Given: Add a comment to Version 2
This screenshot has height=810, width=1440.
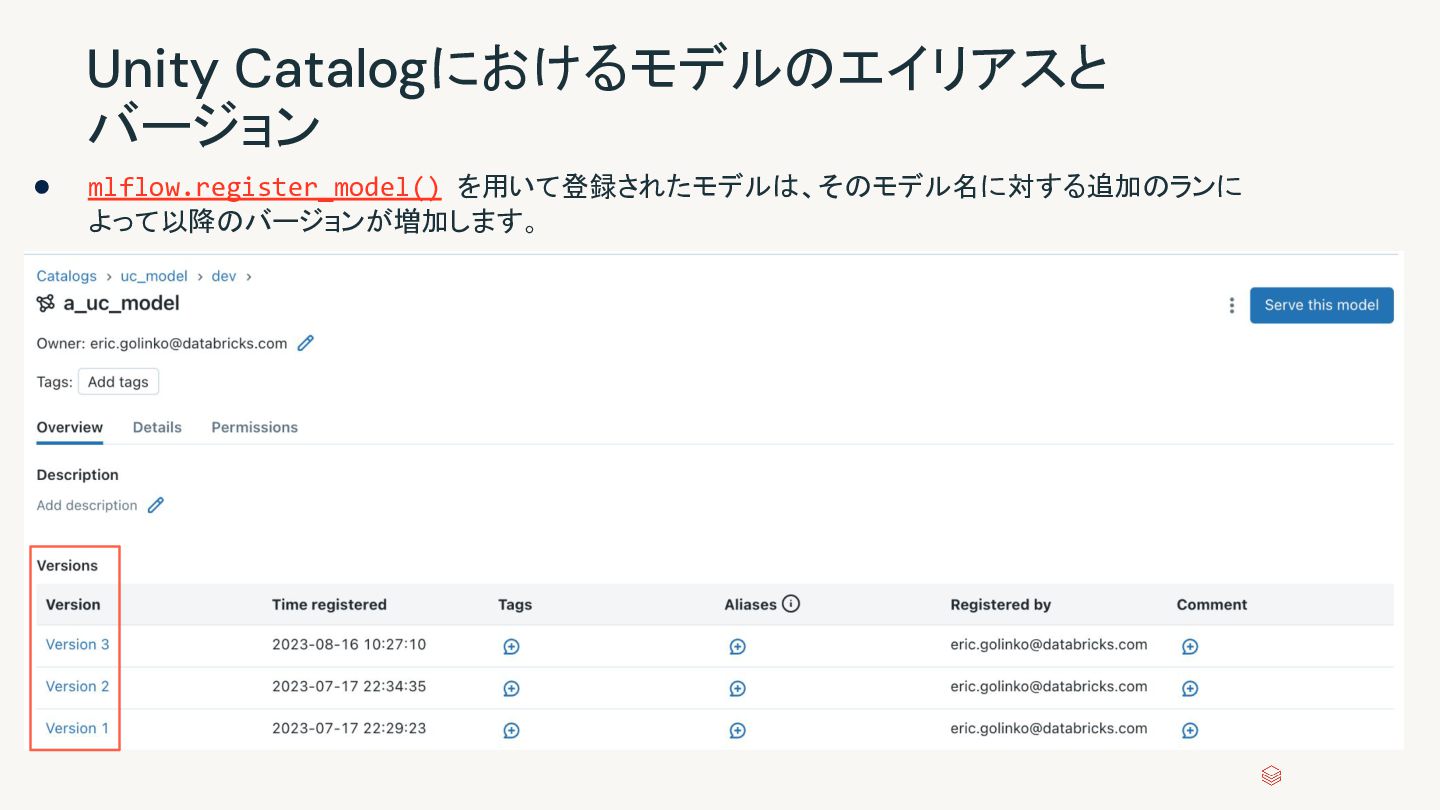Looking at the screenshot, I should (1190, 688).
